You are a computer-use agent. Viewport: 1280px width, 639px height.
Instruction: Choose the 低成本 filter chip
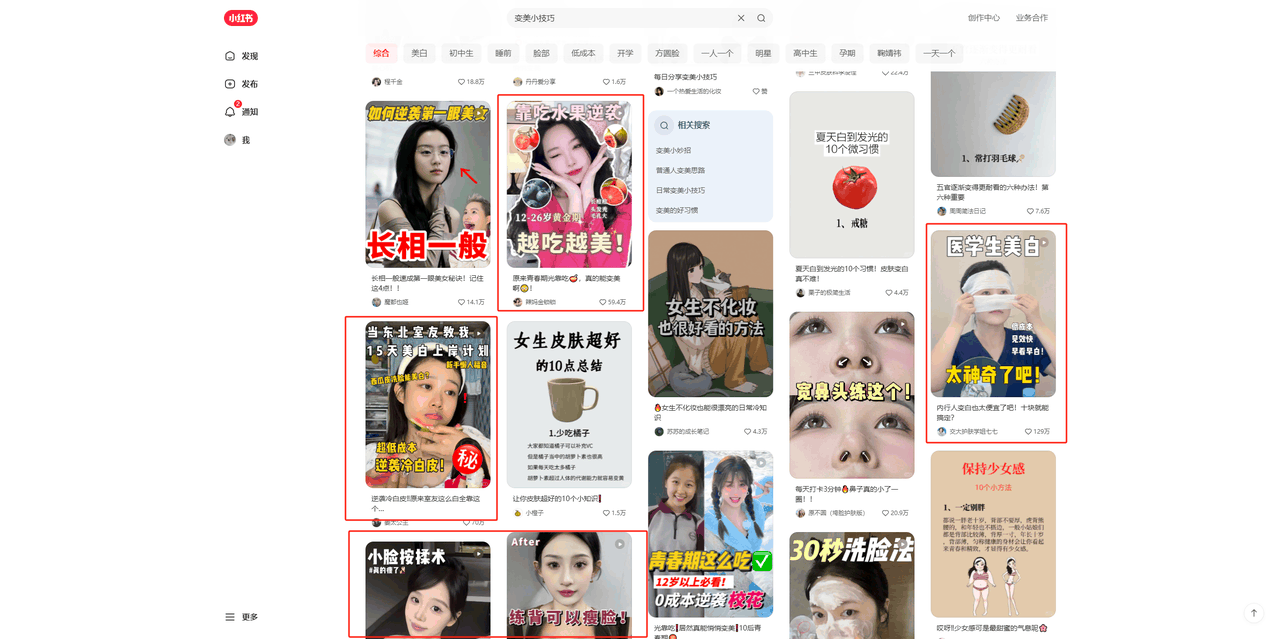tap(582, 52)
